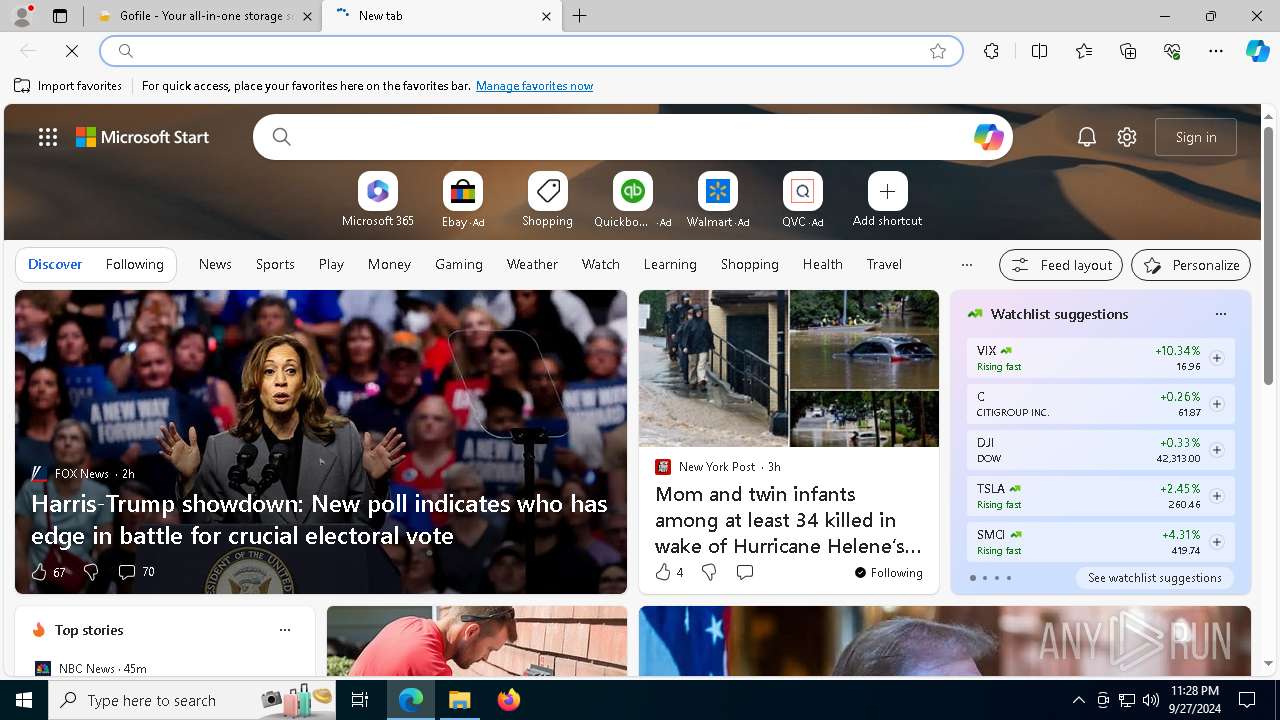The image size is (1280, 720).
Task: Open the notifications bell
Action: click(1086, 137)
